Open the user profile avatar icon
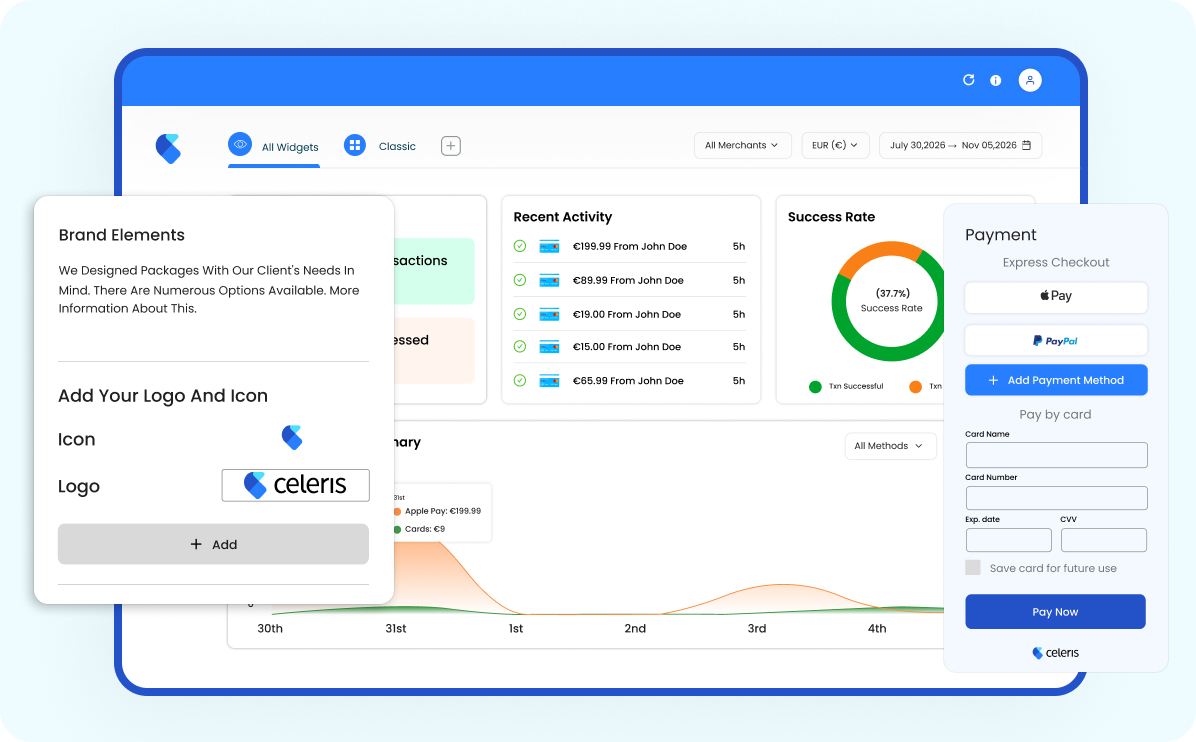Image resolution: width=1196 pixels, height=742 pixels. pyautogui.click(x=1030, y=80)
